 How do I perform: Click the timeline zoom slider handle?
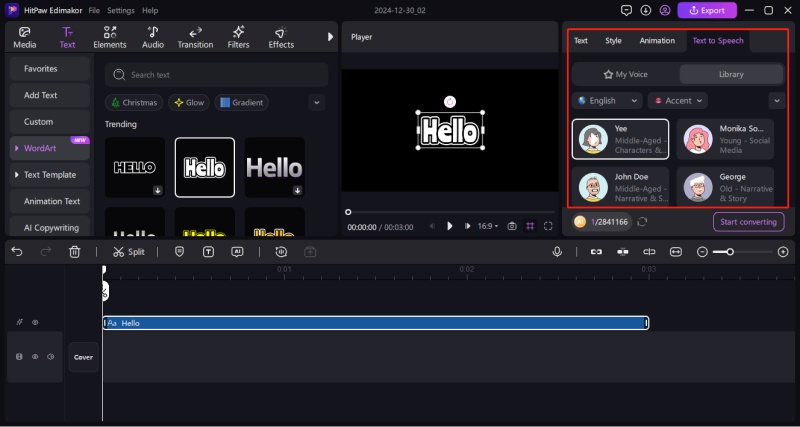[x=730, y=252]
